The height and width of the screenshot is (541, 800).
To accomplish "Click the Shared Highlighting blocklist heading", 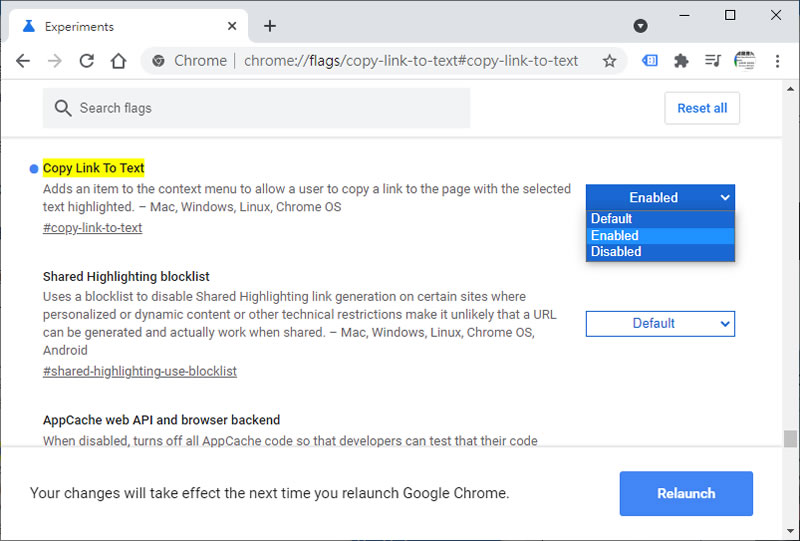I will pos(126,277).
